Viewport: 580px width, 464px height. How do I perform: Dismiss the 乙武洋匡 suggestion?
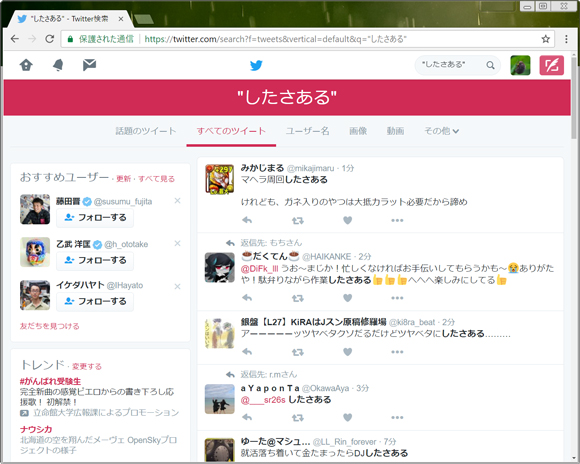pos(177,243)
